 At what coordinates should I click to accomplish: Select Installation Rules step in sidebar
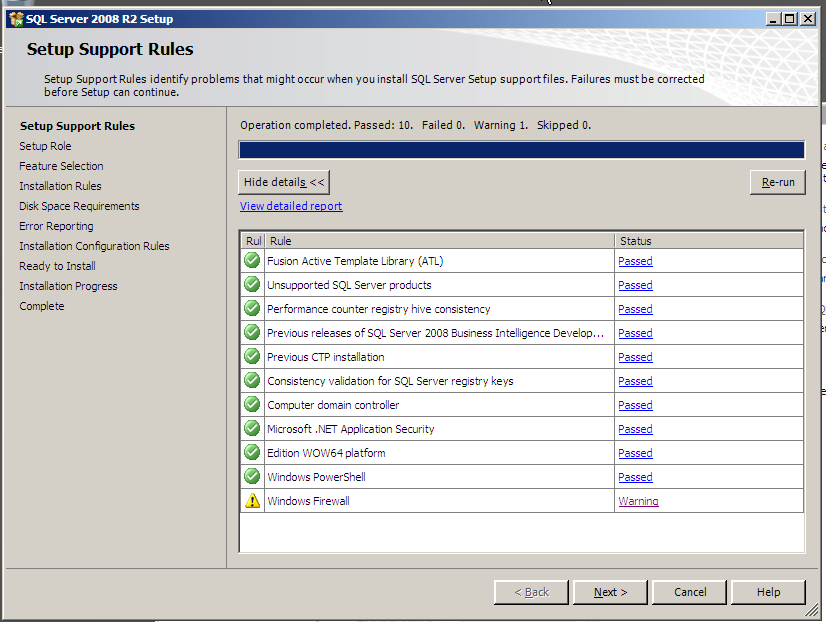click(x=60, y=186)
